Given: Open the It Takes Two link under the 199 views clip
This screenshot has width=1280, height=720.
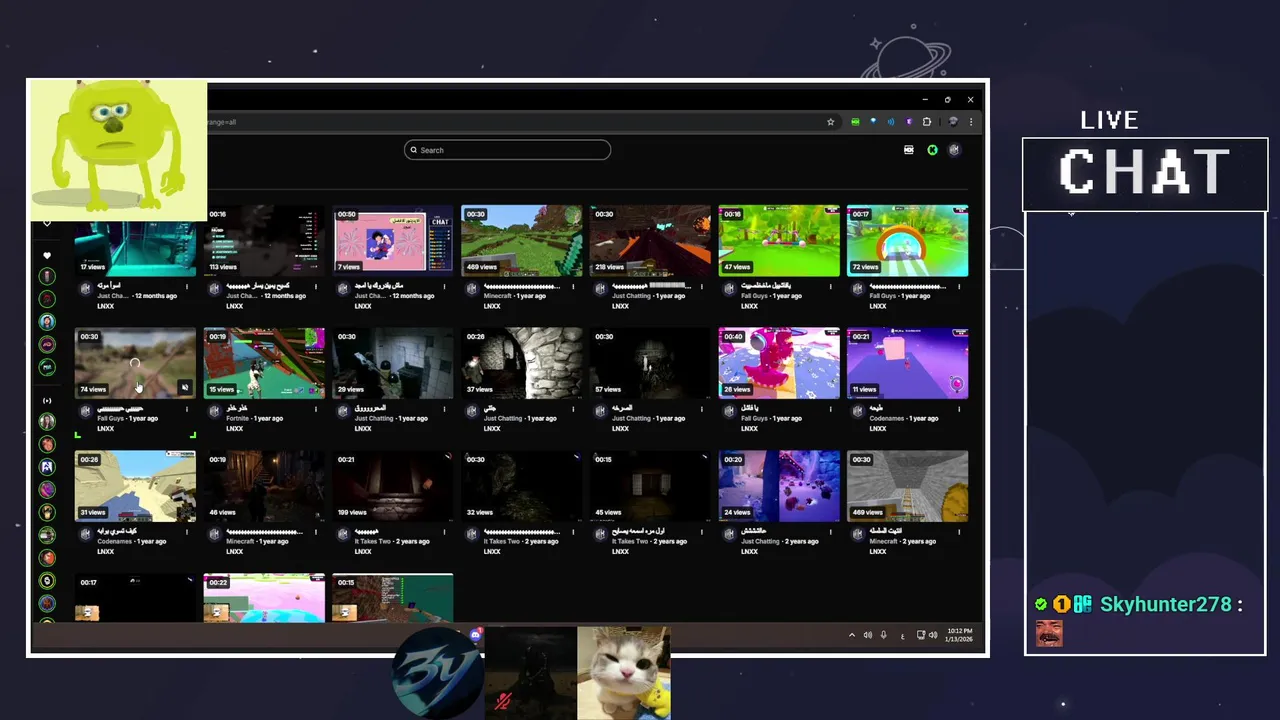Looking at the screenshot, I should pyautogui.click(x=374, y=542).
